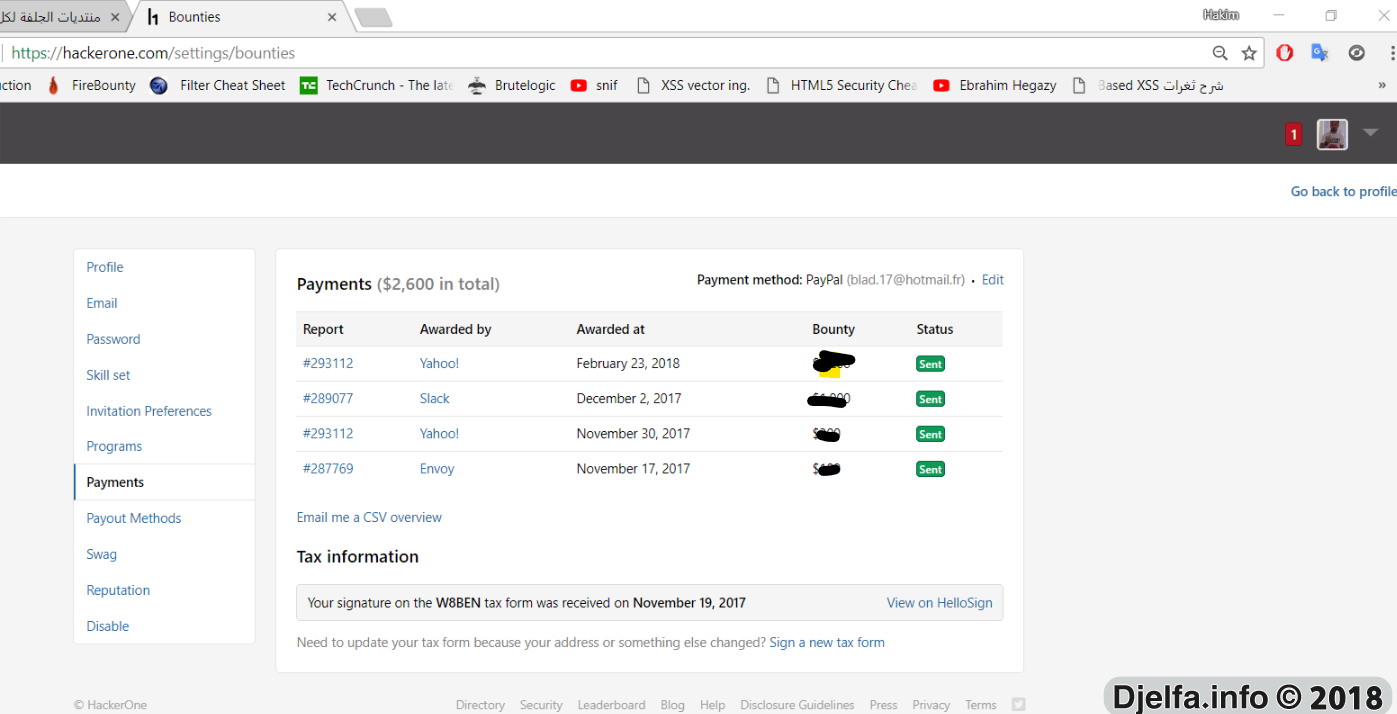
Task: Open the Filter Cheat Sheet bookmark icon
Action: pyautogui.click(x=159, y=85)
